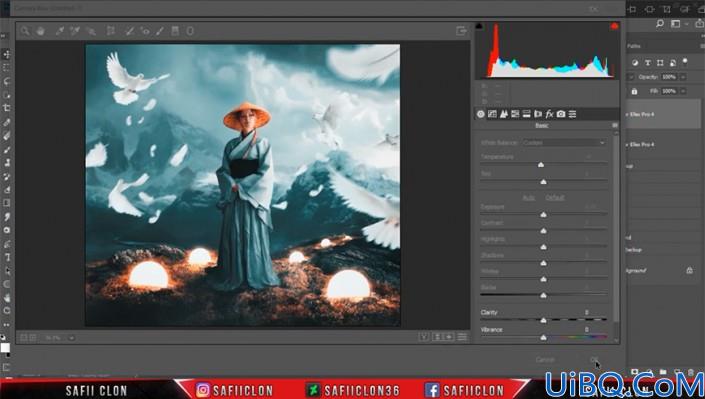The image size is (705, 399).
Task: Toggle the before/after preview Y button
Action: pyautogui.click(x=424, y=337)
